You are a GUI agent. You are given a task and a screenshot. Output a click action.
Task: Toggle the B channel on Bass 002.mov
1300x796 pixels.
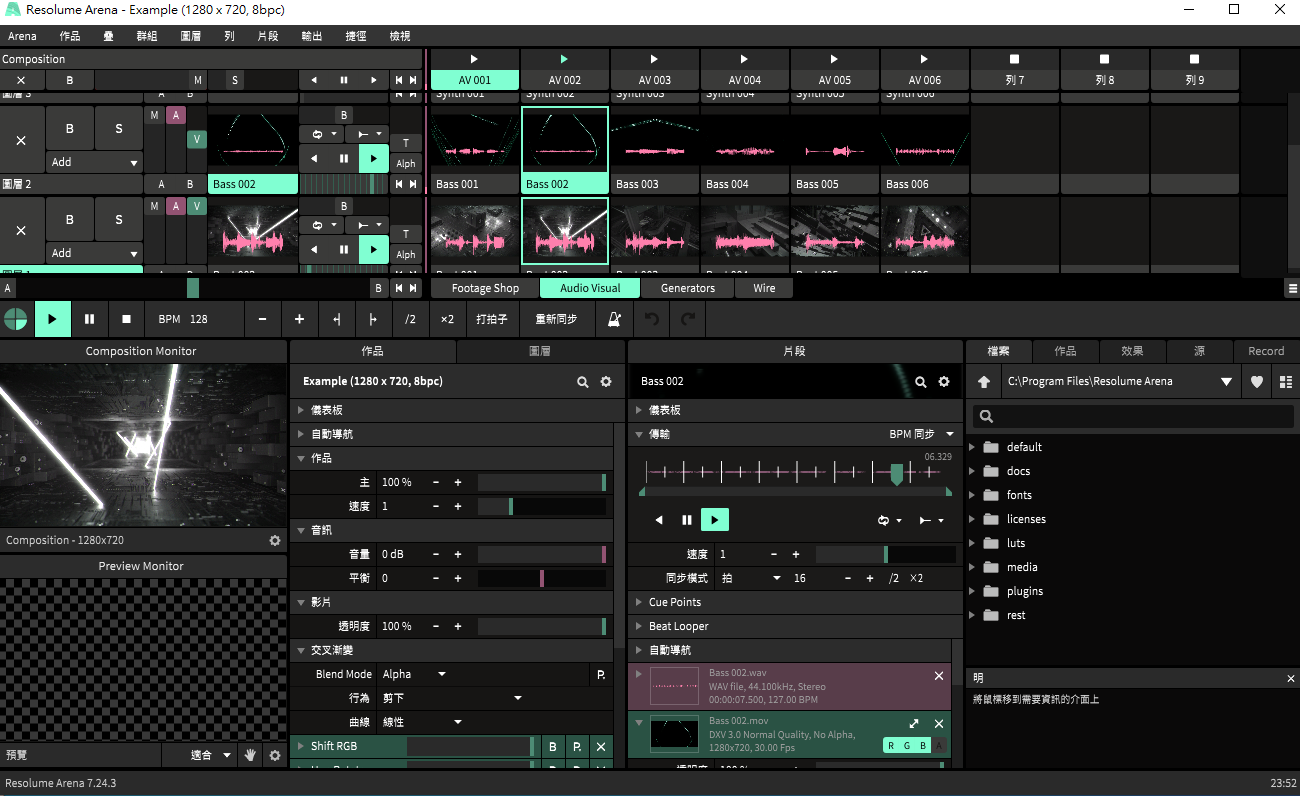922,745
